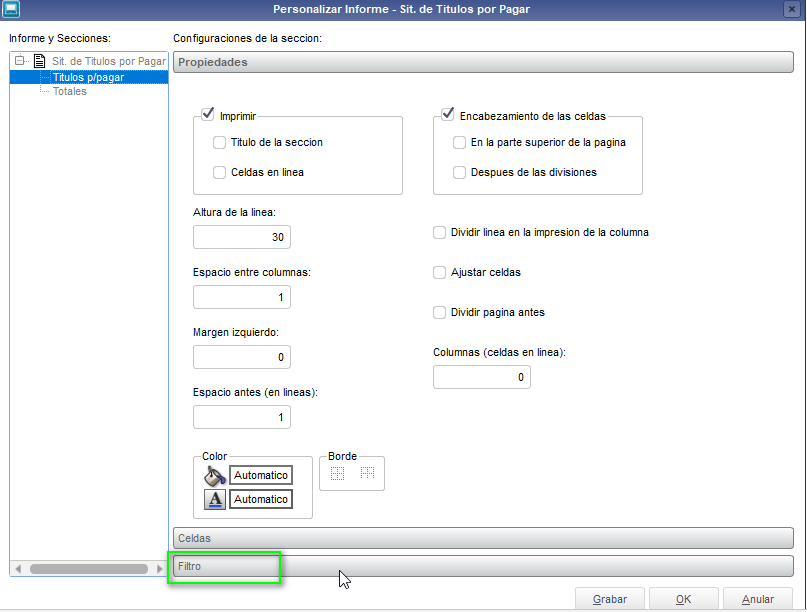The image size is (807, 612).
Task: Open text color Automatico swatch
Action: pyautogui.click(x=261, y=499)
